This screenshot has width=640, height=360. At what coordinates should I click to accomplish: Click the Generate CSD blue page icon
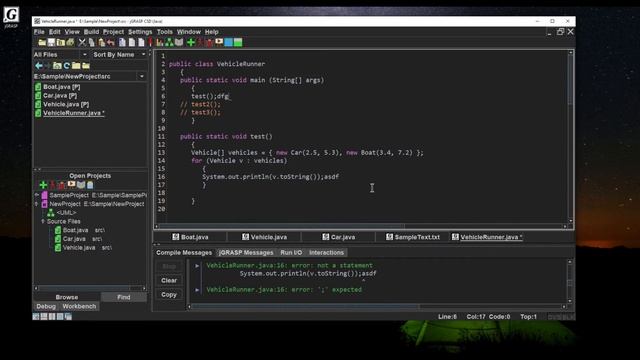pyautogui.click(x=122, y=42)
